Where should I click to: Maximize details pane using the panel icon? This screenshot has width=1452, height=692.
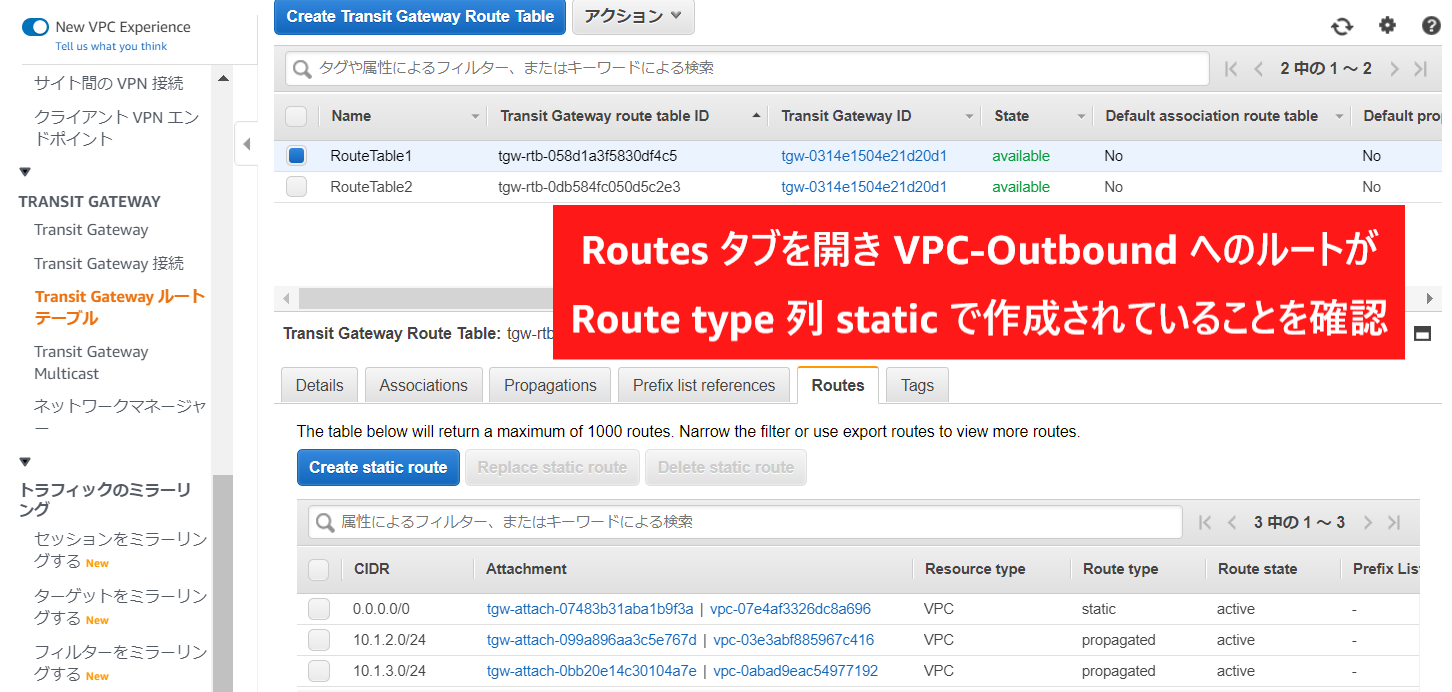point(1422,334)
